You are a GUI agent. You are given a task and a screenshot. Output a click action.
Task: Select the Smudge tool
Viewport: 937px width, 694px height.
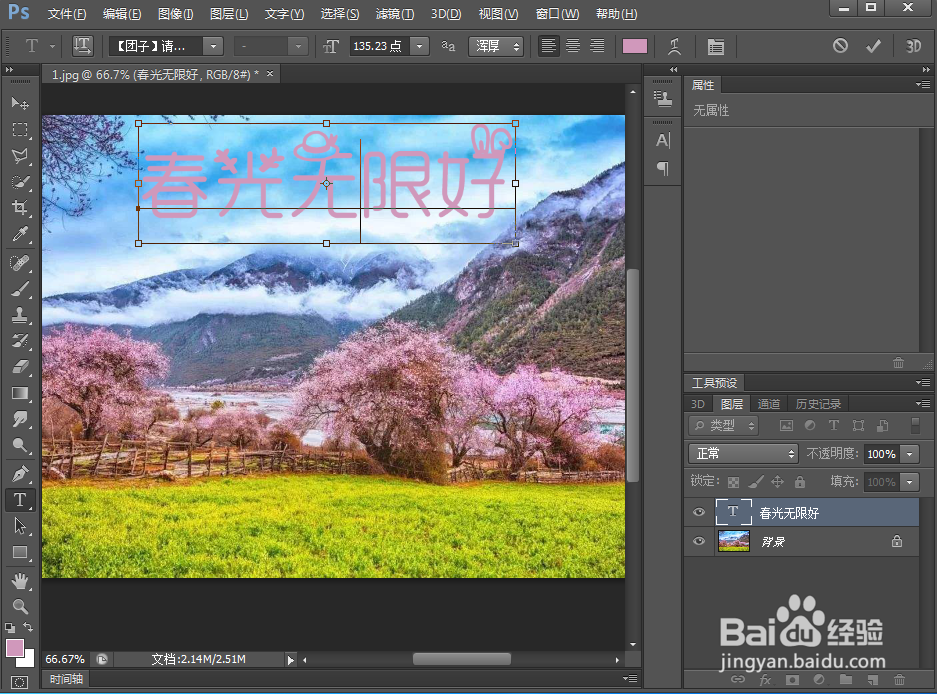tap(20, 419)
